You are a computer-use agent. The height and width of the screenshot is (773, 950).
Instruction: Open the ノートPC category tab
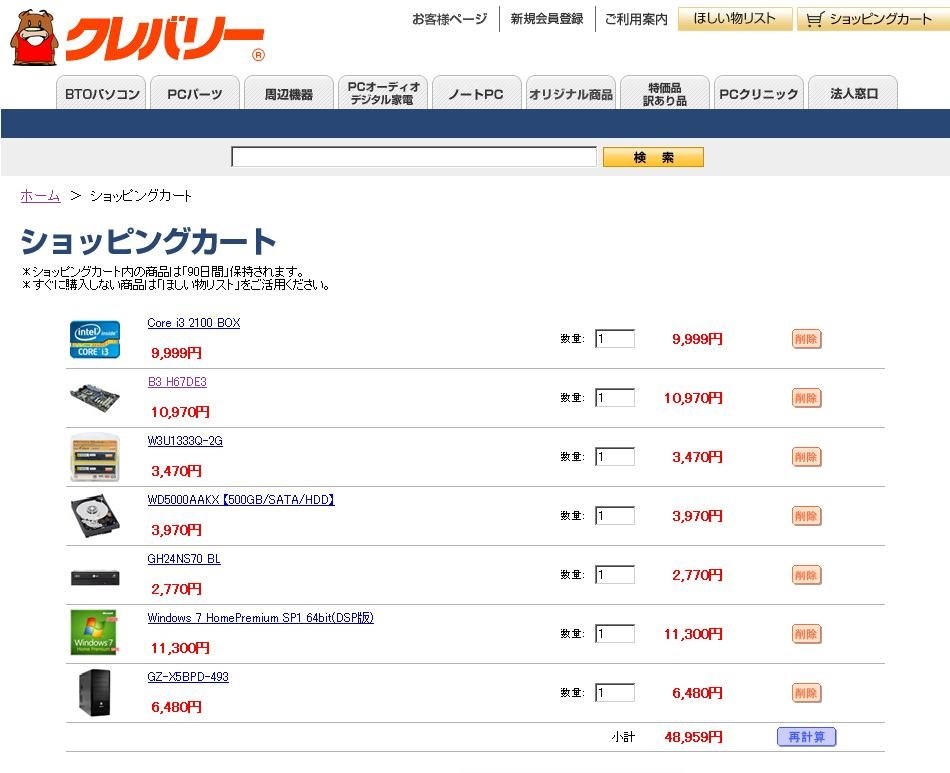pyautogui.click(x=476, y=92)
